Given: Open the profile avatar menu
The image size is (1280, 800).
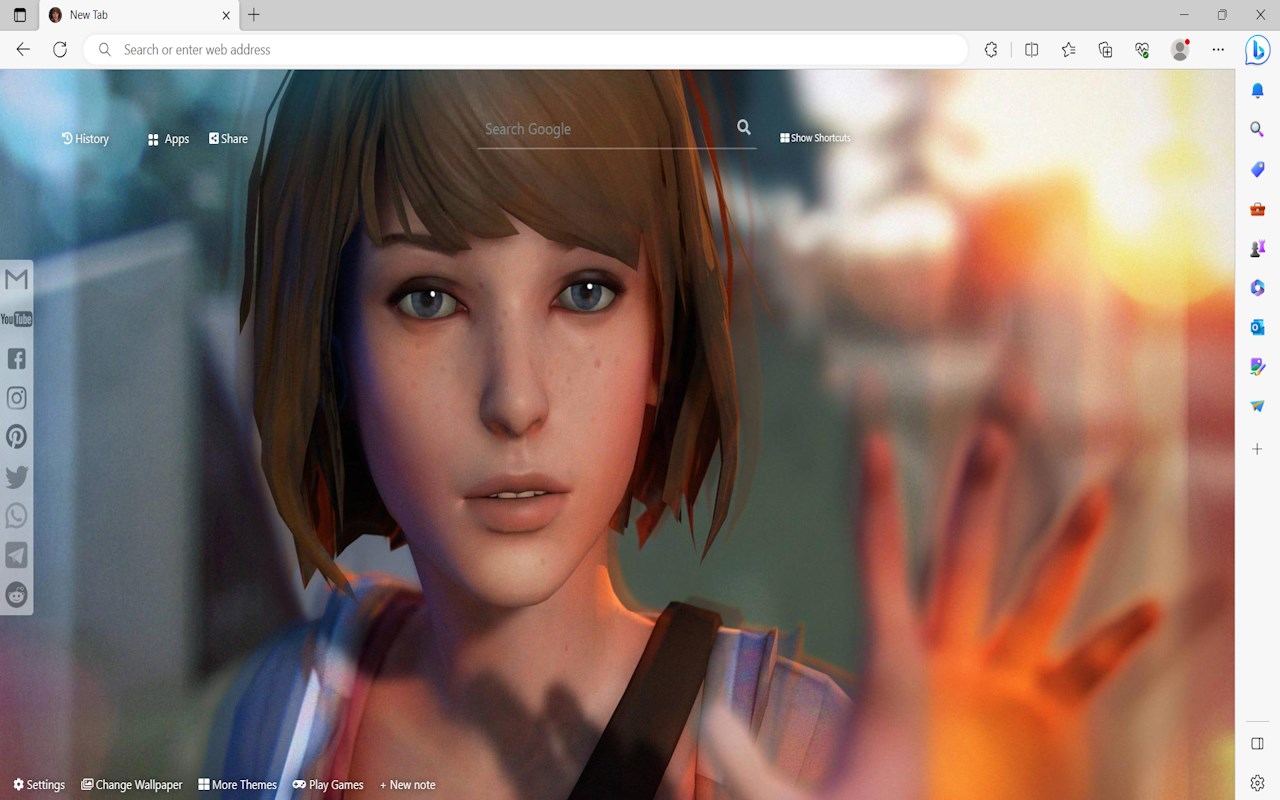Looking at the screenshot, I should click(x=1180, y=50).
